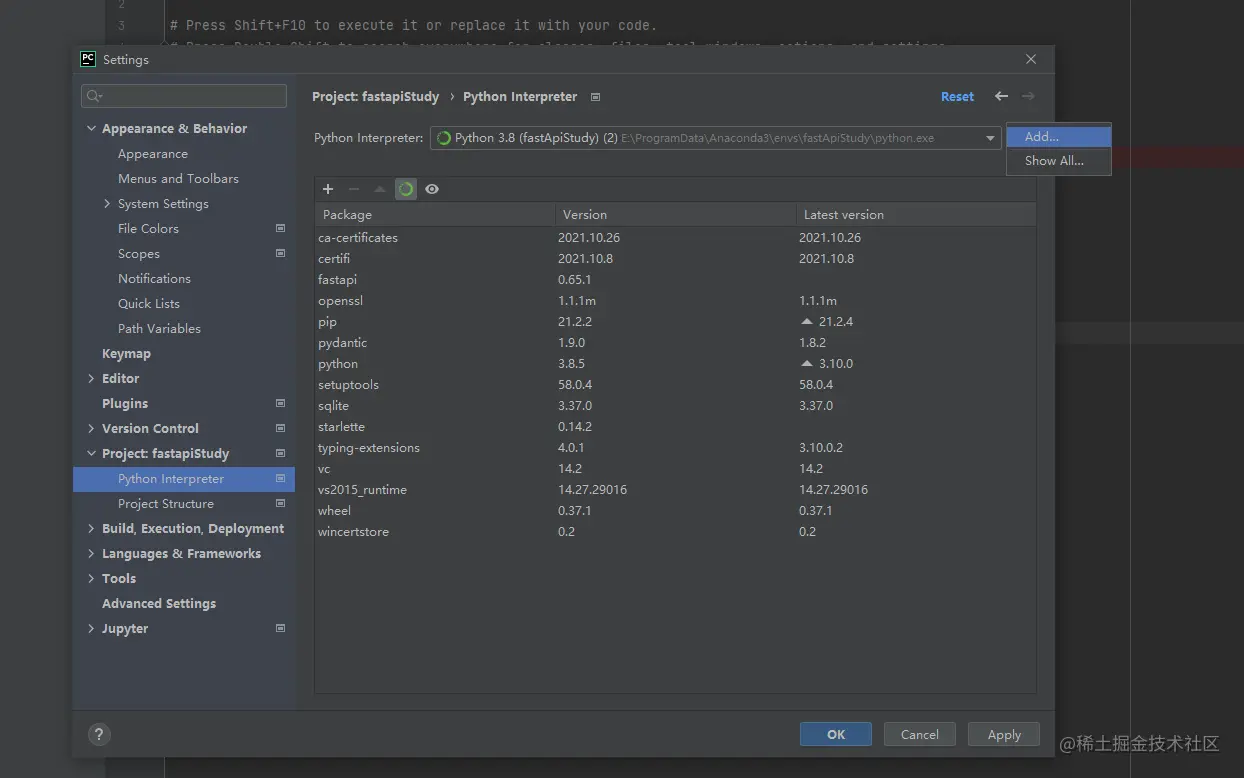Image resolution: width=1244 pixels, height=778 pixels.
Task: Click the project icon next to File Colors
Action: 280,228
